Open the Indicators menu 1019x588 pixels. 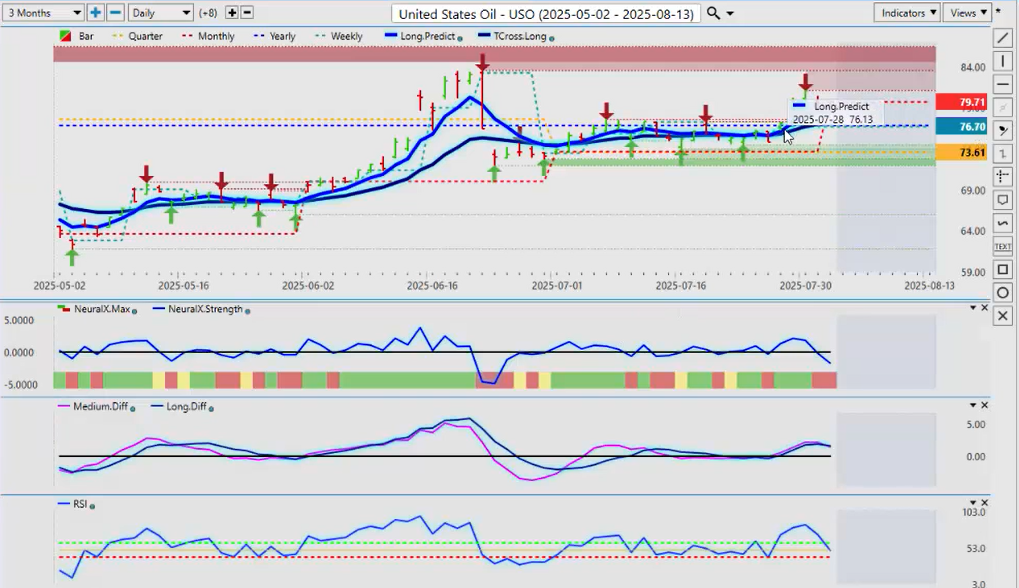(906, 13)
